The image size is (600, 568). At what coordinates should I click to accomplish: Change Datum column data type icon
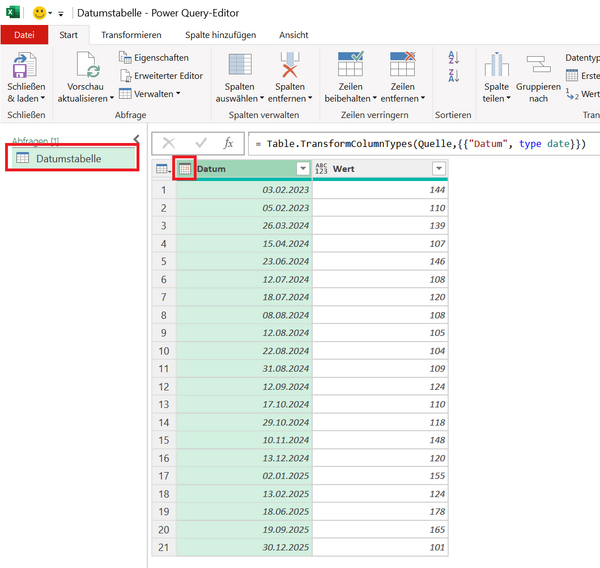coord(185,169)
